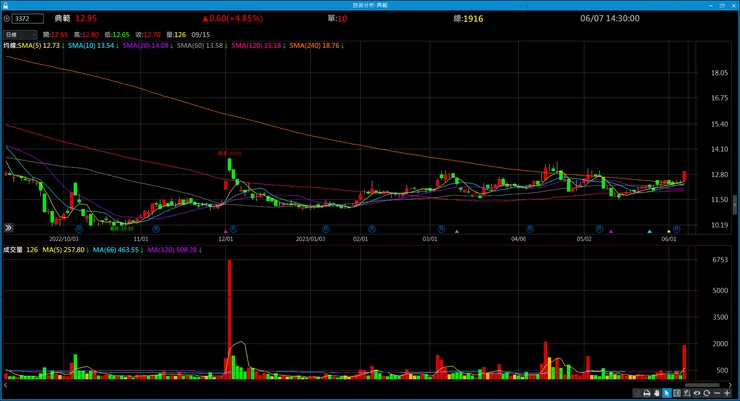The height and width of the screenshot is (401, 740).
Task: Click the circled marker near 11/01
Action: click(x=156, y=229)
